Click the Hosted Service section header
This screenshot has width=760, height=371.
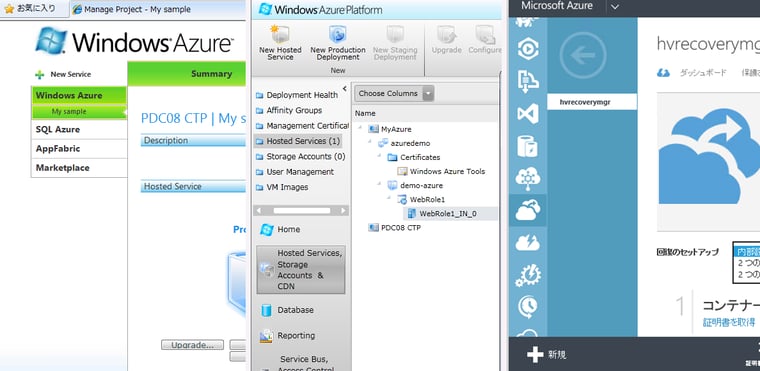point(193,186)
